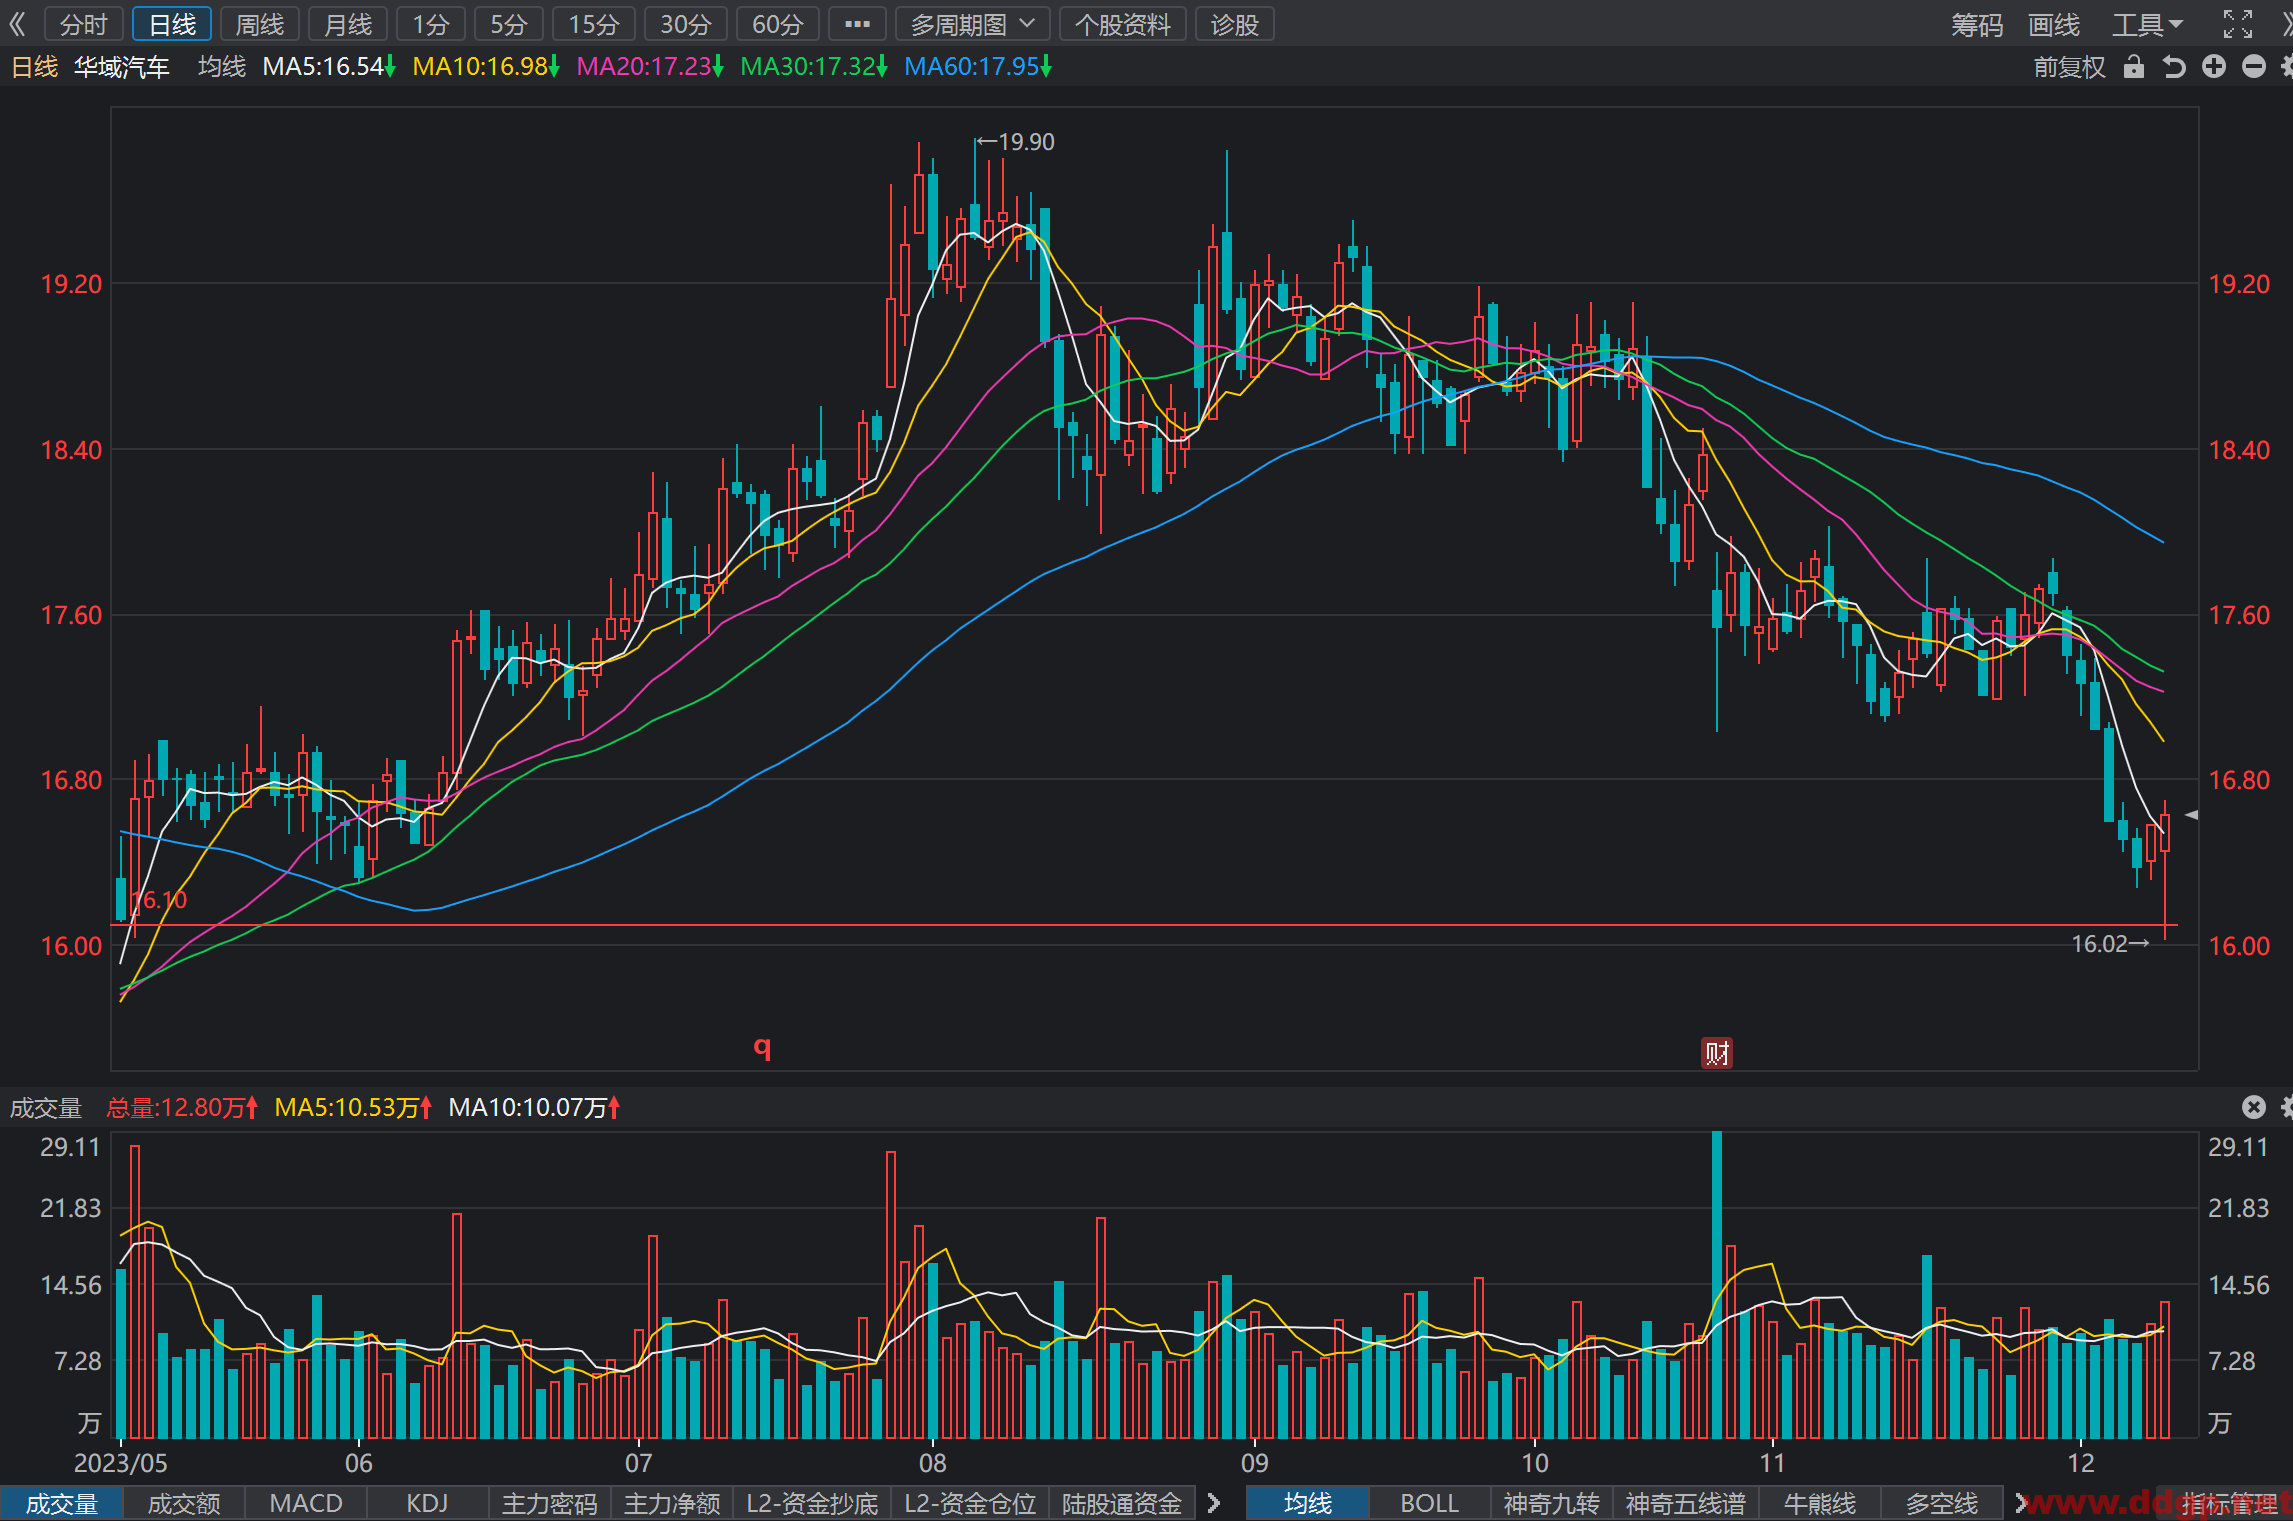Zoom out with the minus circle icon
Image resolution: width=2293 pixels, height=1521 pixels.
click(2254, 67)
